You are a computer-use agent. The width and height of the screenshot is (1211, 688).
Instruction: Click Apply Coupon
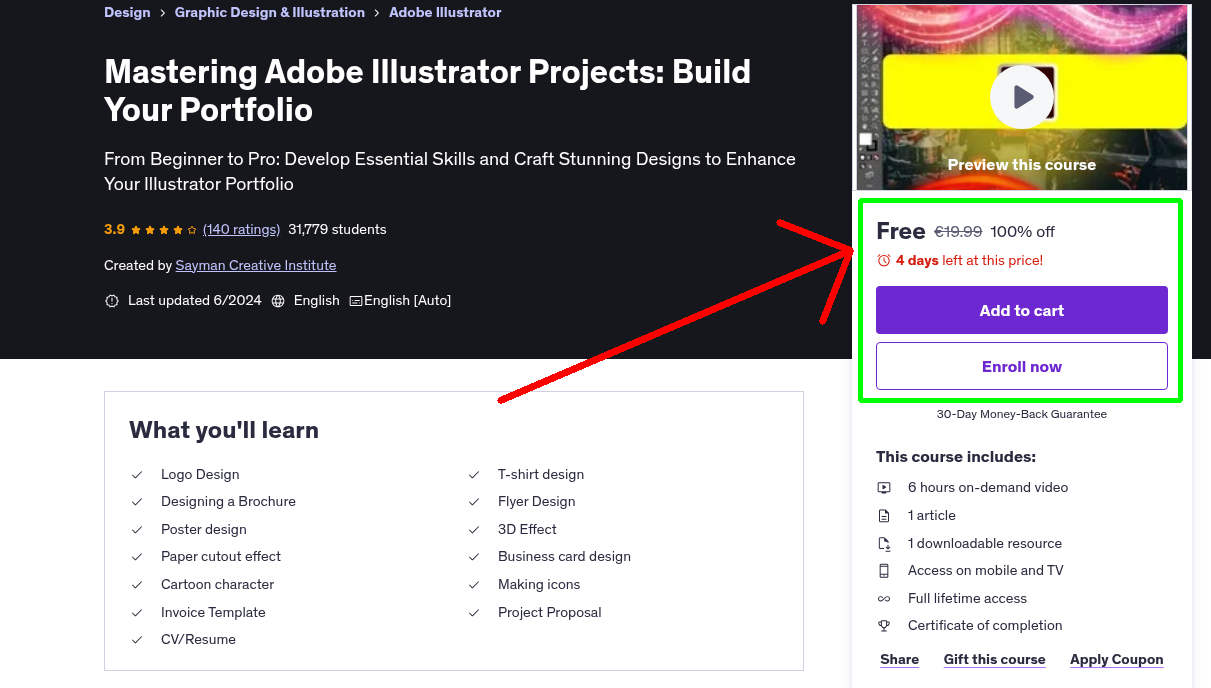point(1116,659)
